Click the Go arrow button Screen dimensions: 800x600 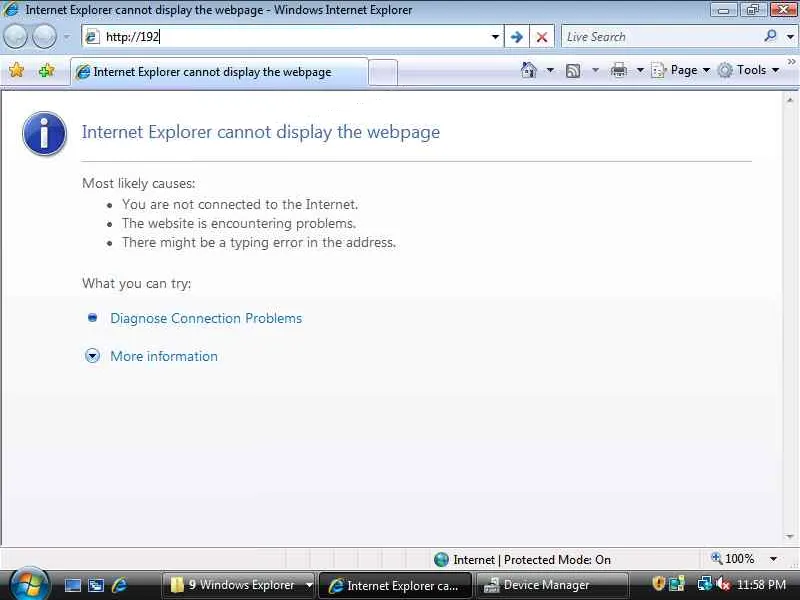coord(516,37)
